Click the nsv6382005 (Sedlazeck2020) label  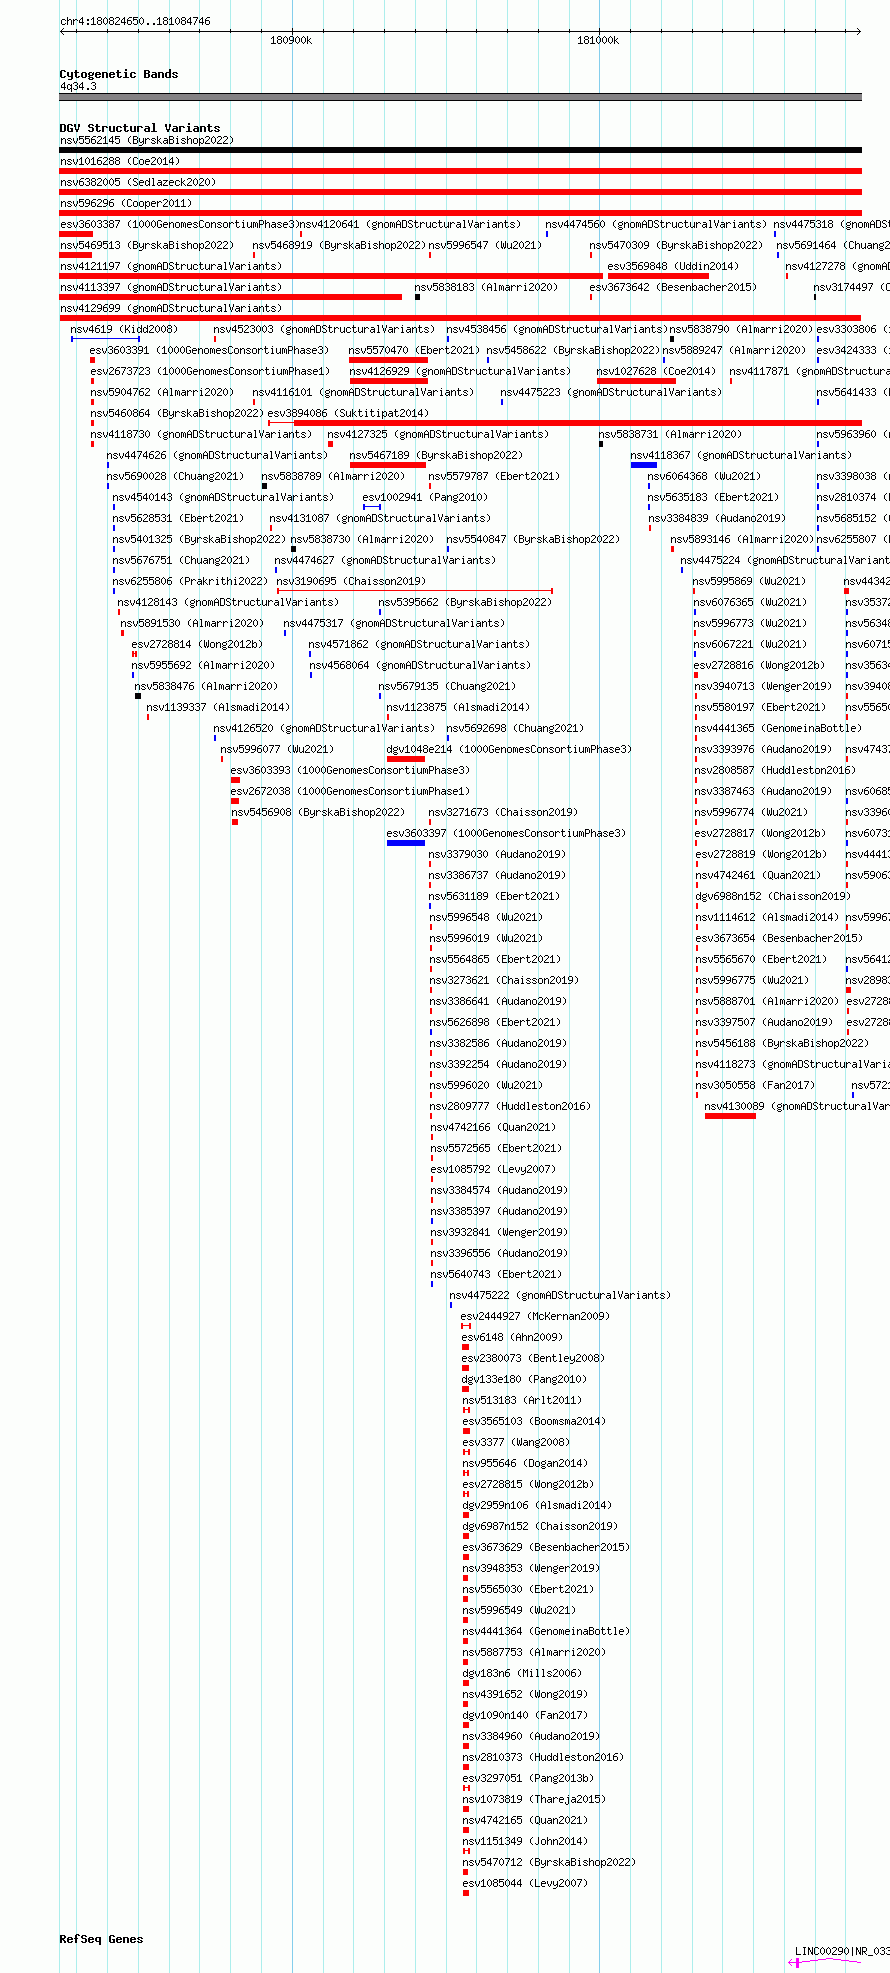[x=138, y=182]
